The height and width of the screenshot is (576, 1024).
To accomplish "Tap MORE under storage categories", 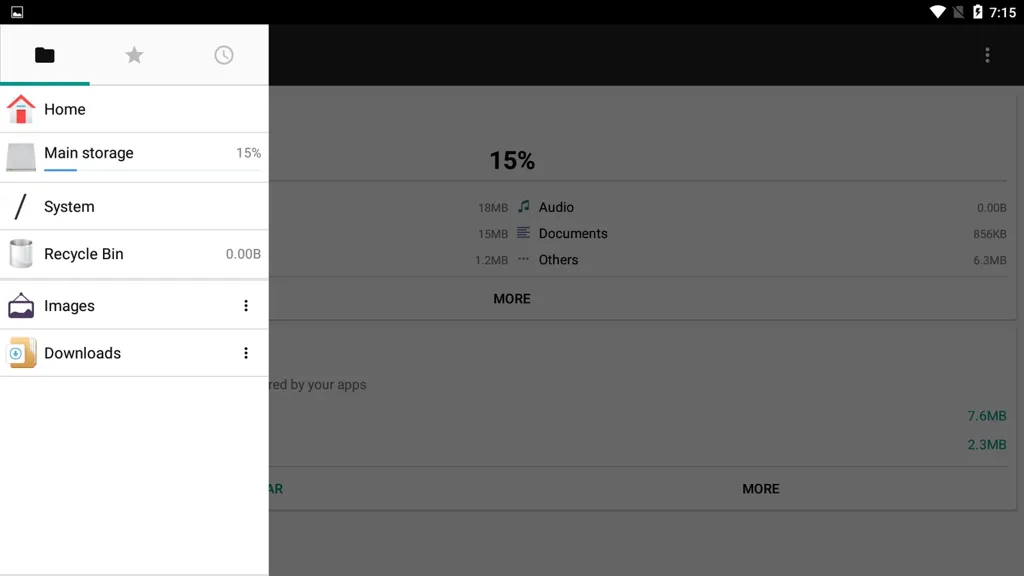I will pos(512,298).
